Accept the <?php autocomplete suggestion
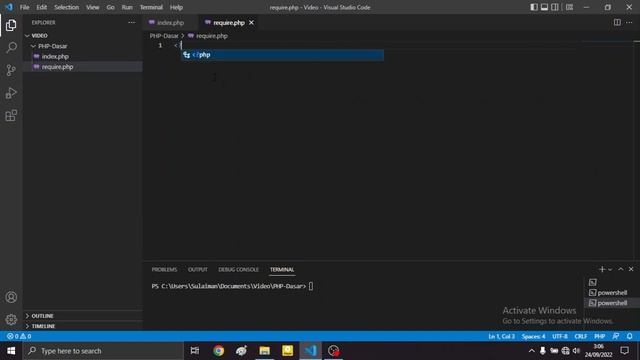640x360 pixels. [282, 55]
